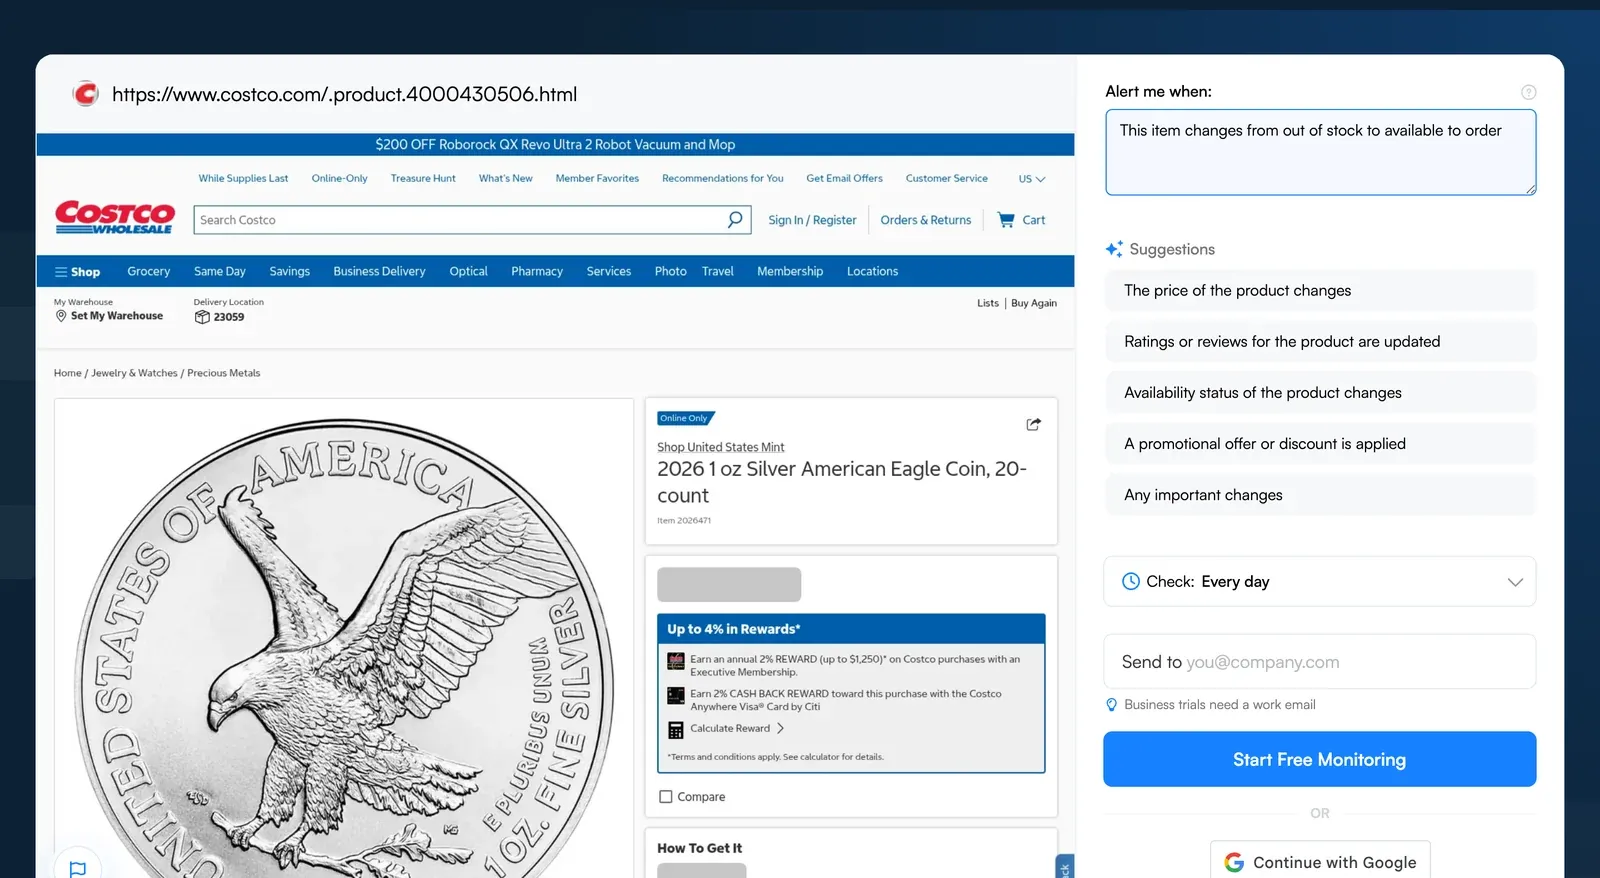
Task: Click the help icon beside Alert me when
Action: coord(1528,92)
